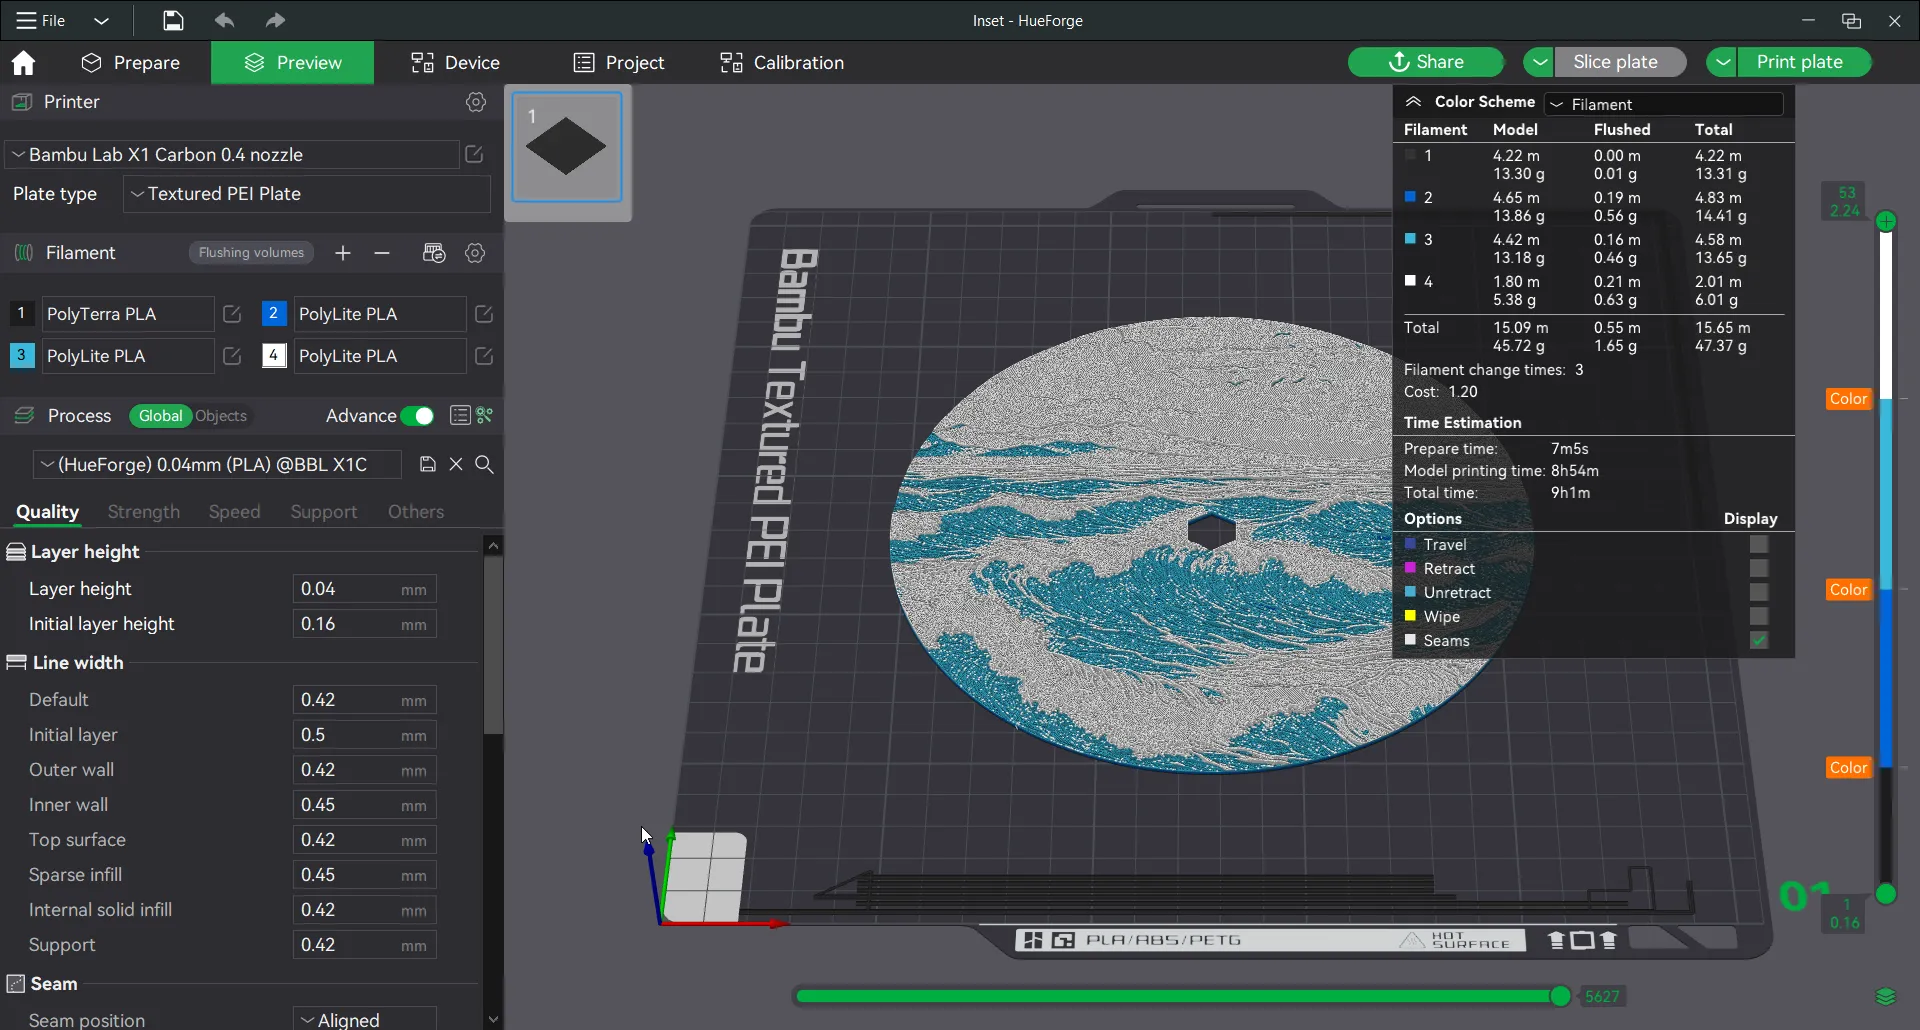Open the HueForge process preset dropdown
Screen dimensions: 1920x1030
(218, 464)
